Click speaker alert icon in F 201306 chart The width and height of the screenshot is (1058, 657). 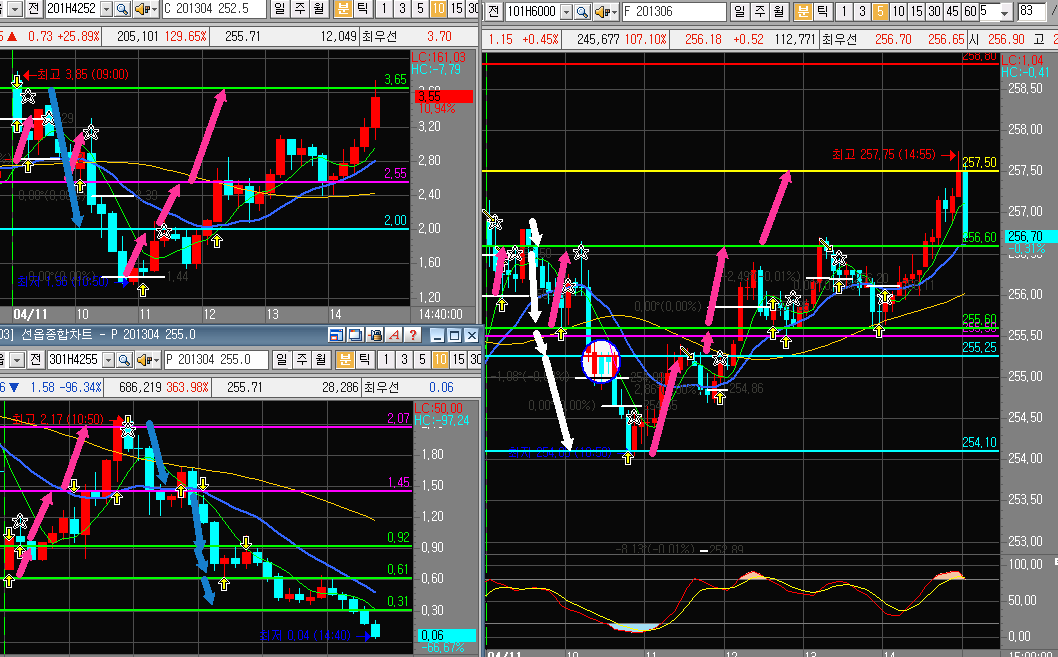point(601,11)
